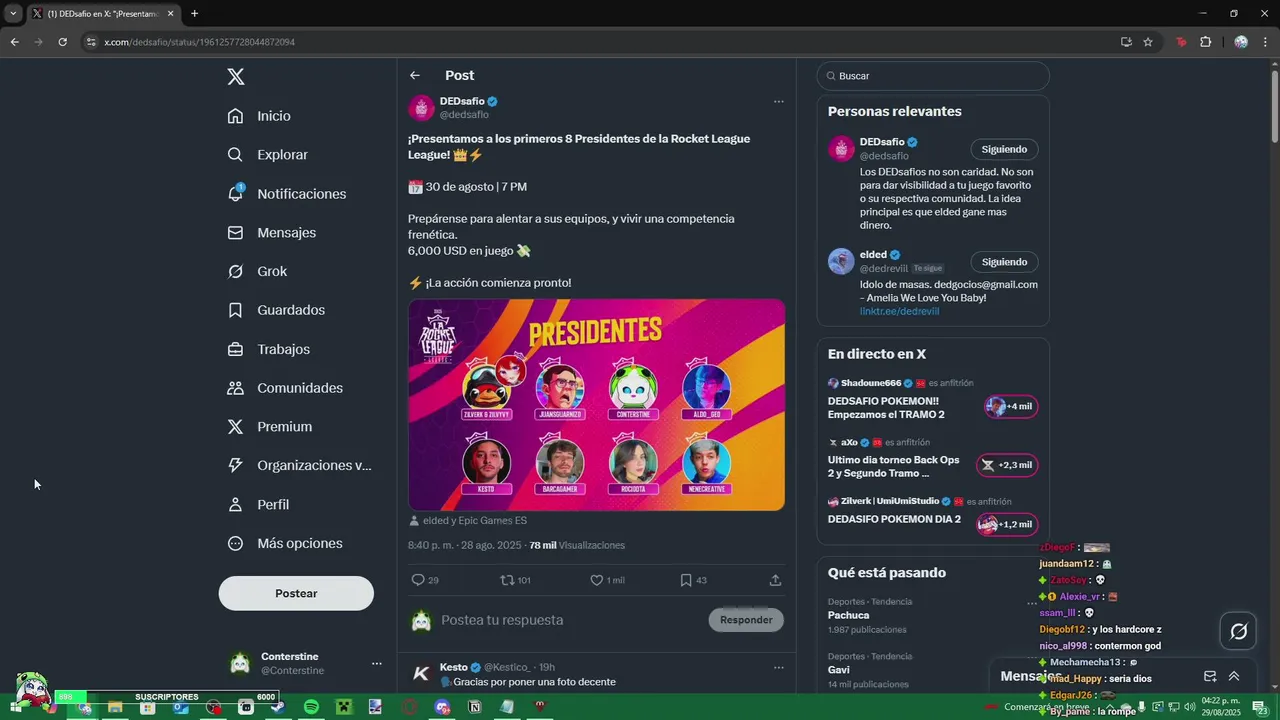Click the repost icon with 101
1280x720 pixels.
(507, 580)
